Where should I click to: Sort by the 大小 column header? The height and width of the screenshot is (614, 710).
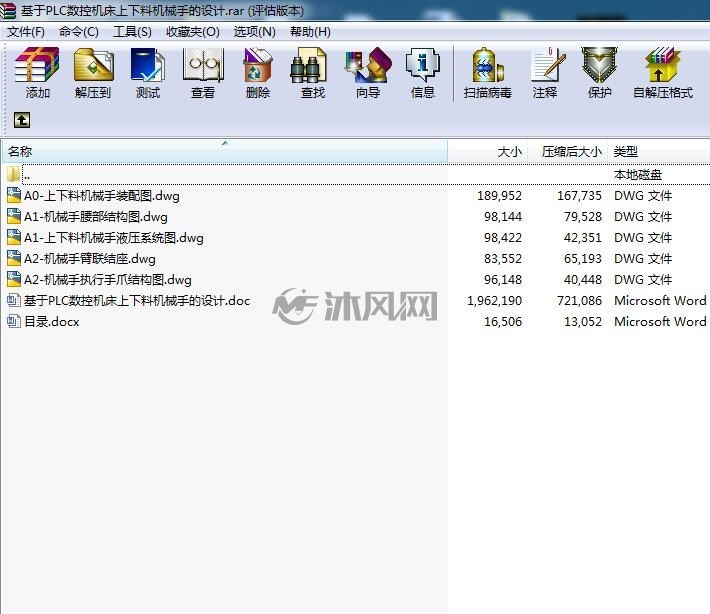tap(489, 152)
